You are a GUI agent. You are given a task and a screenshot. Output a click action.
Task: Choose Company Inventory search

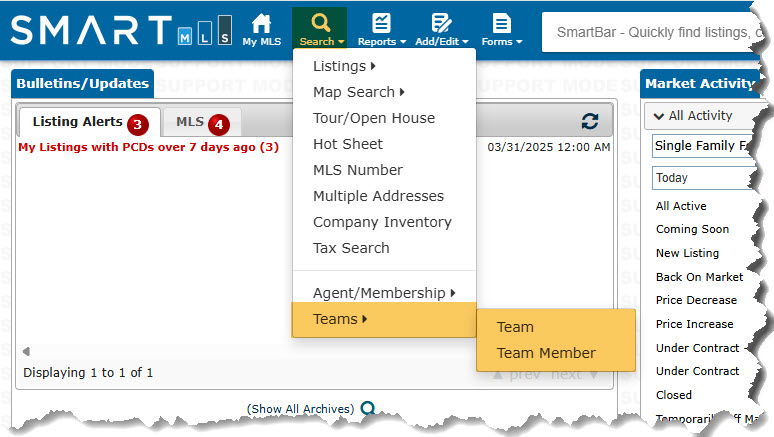(x=382, y=222)
